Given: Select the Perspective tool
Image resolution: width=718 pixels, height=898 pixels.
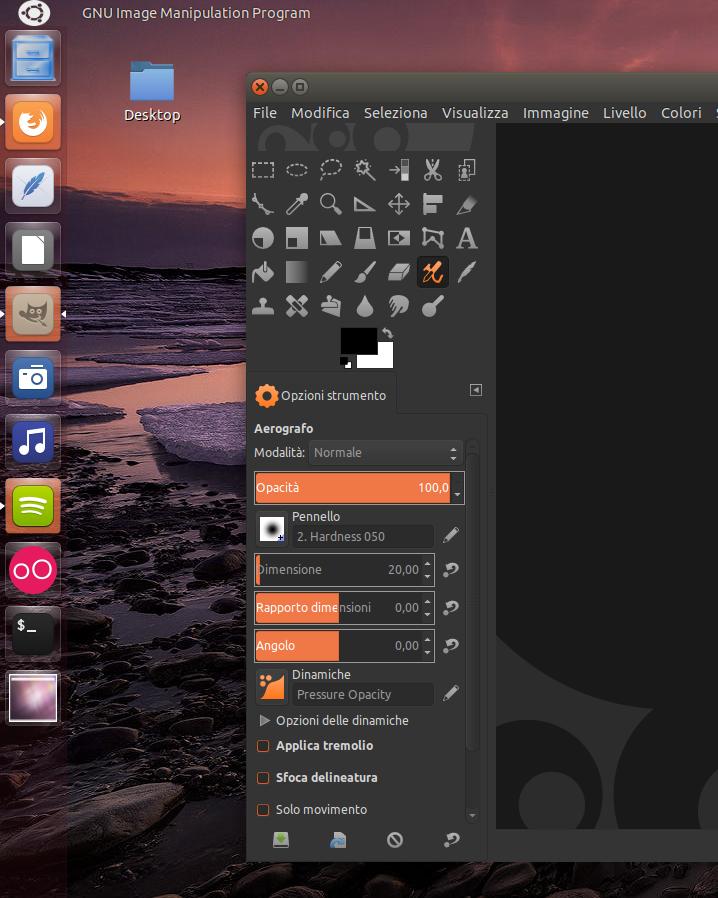Looking at the screenshot, I should tap(365, 238).
